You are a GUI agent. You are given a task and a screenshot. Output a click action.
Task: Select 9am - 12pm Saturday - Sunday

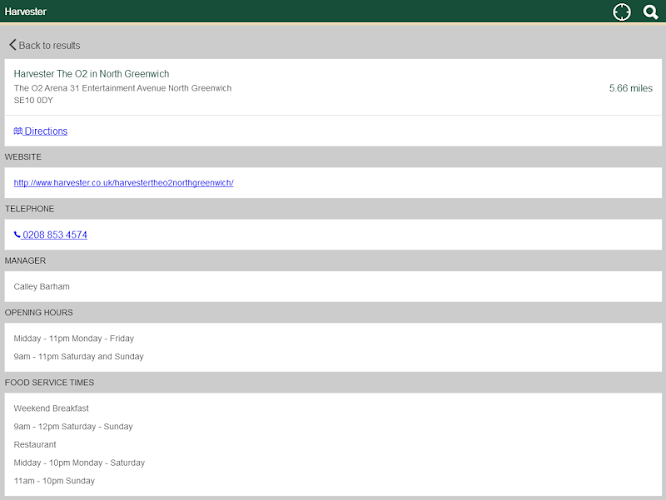(x=73, y=427)
